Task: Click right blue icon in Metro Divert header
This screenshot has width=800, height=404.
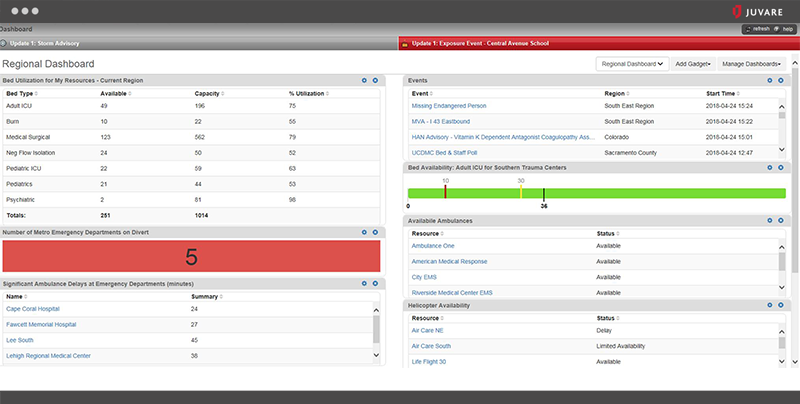Action: pyautogui.click(x=375, y=232)
